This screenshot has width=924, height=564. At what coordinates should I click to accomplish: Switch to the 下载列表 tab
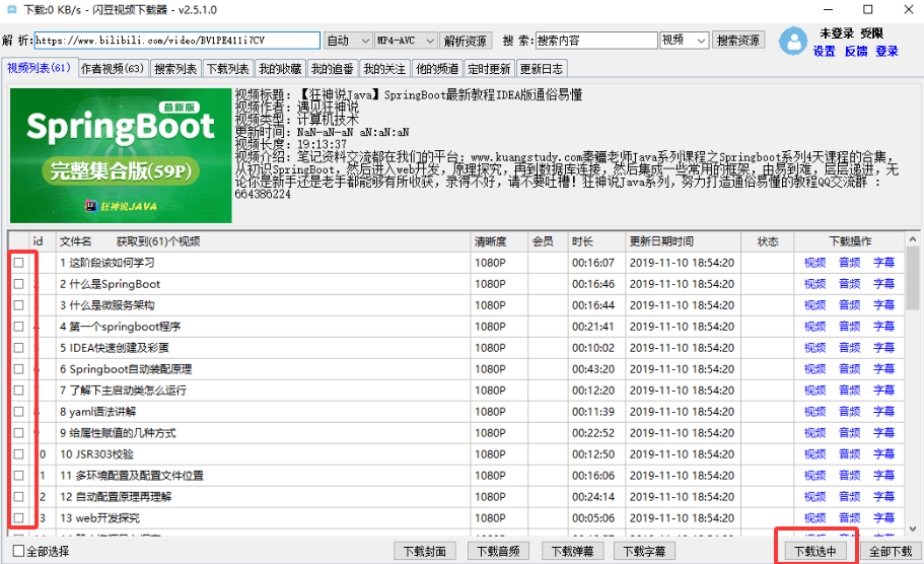click(x=227, y=69)
